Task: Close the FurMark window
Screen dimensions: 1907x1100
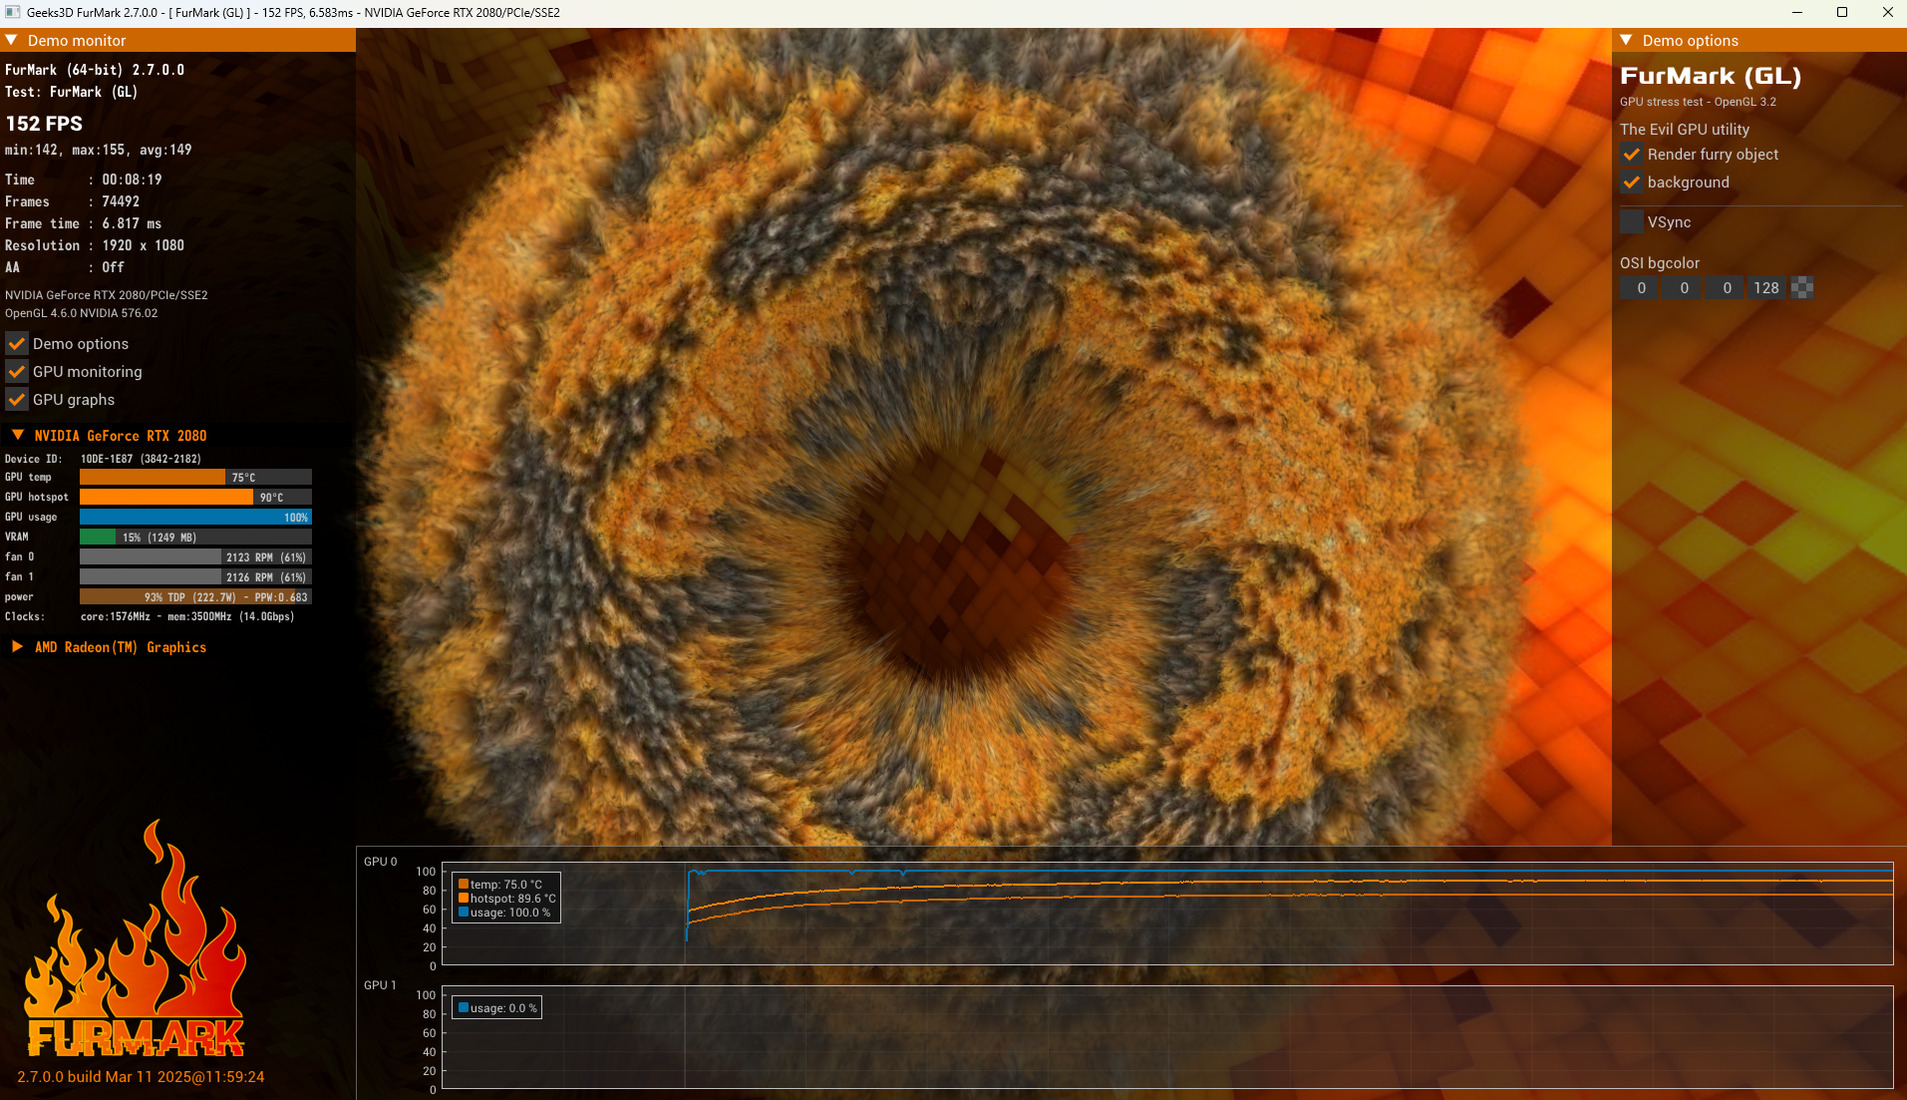Action: click(1887, 12)
